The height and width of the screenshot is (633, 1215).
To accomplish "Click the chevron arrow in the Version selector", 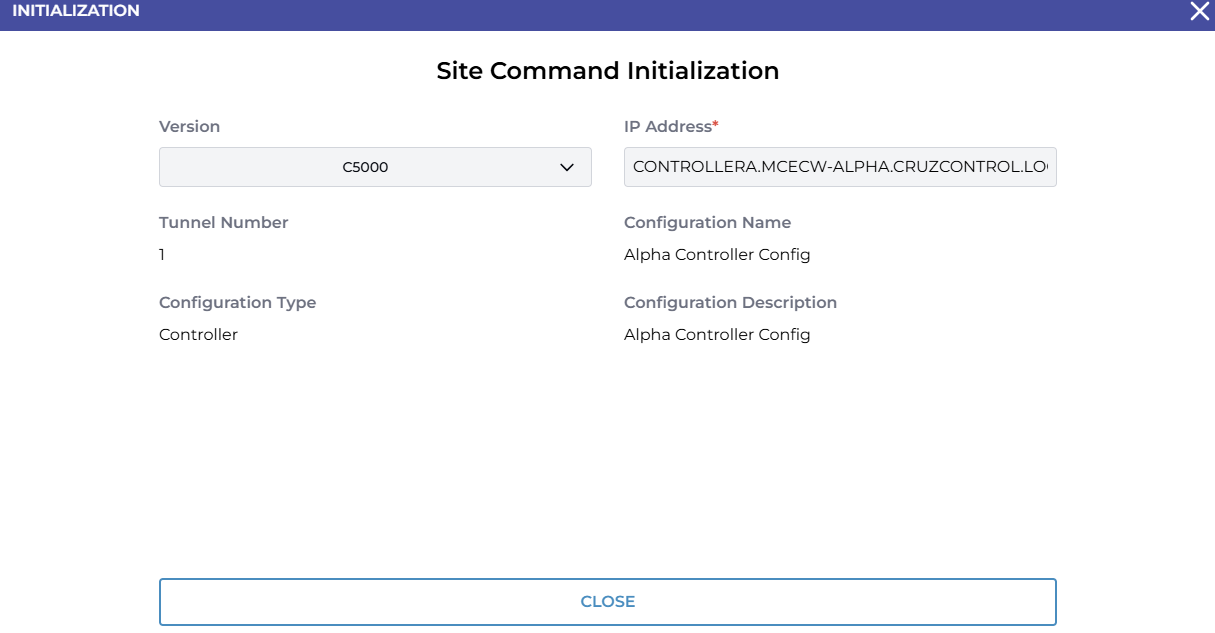I will point(567,167).
